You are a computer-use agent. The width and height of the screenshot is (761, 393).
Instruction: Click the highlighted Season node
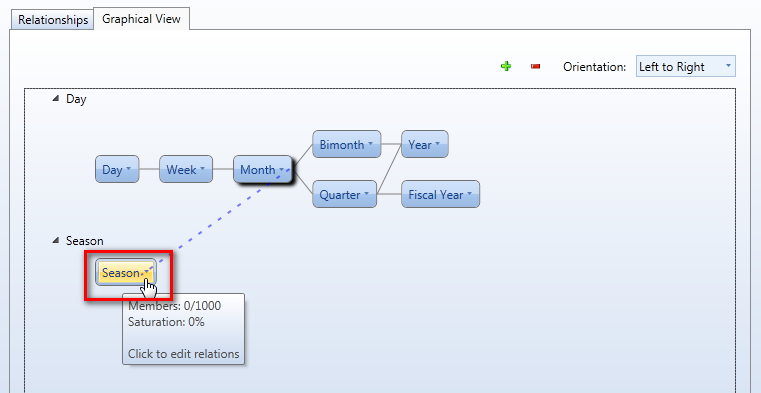126,273
